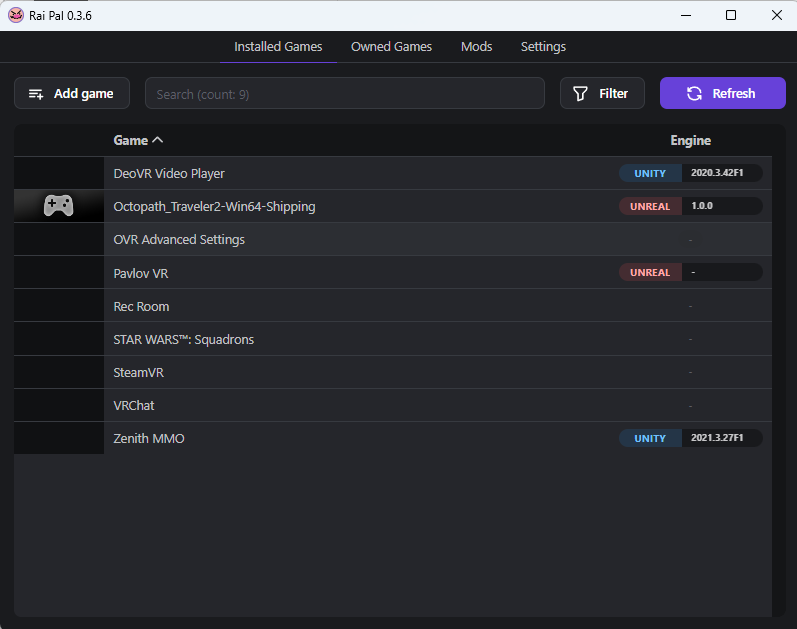The width and height of the screenshot is (797, 629).
Task: Open the Zenith MMO entry
Action: pos(393,438)
